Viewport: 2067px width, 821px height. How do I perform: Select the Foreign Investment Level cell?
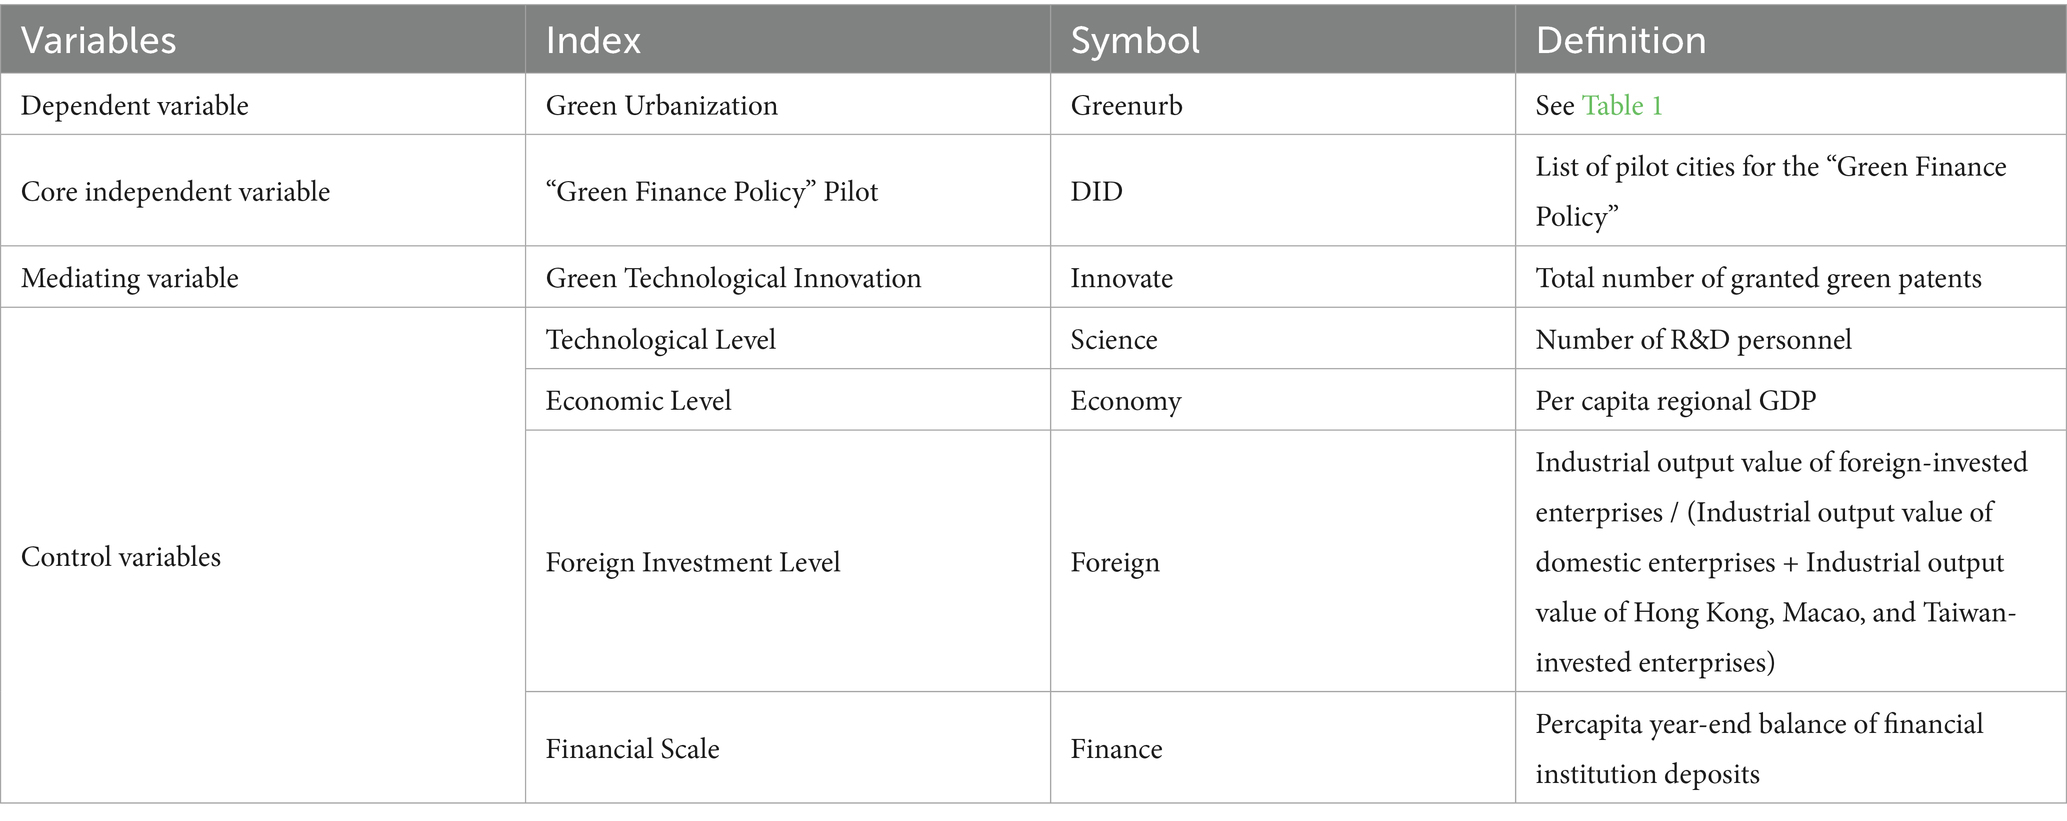(692, 562)
